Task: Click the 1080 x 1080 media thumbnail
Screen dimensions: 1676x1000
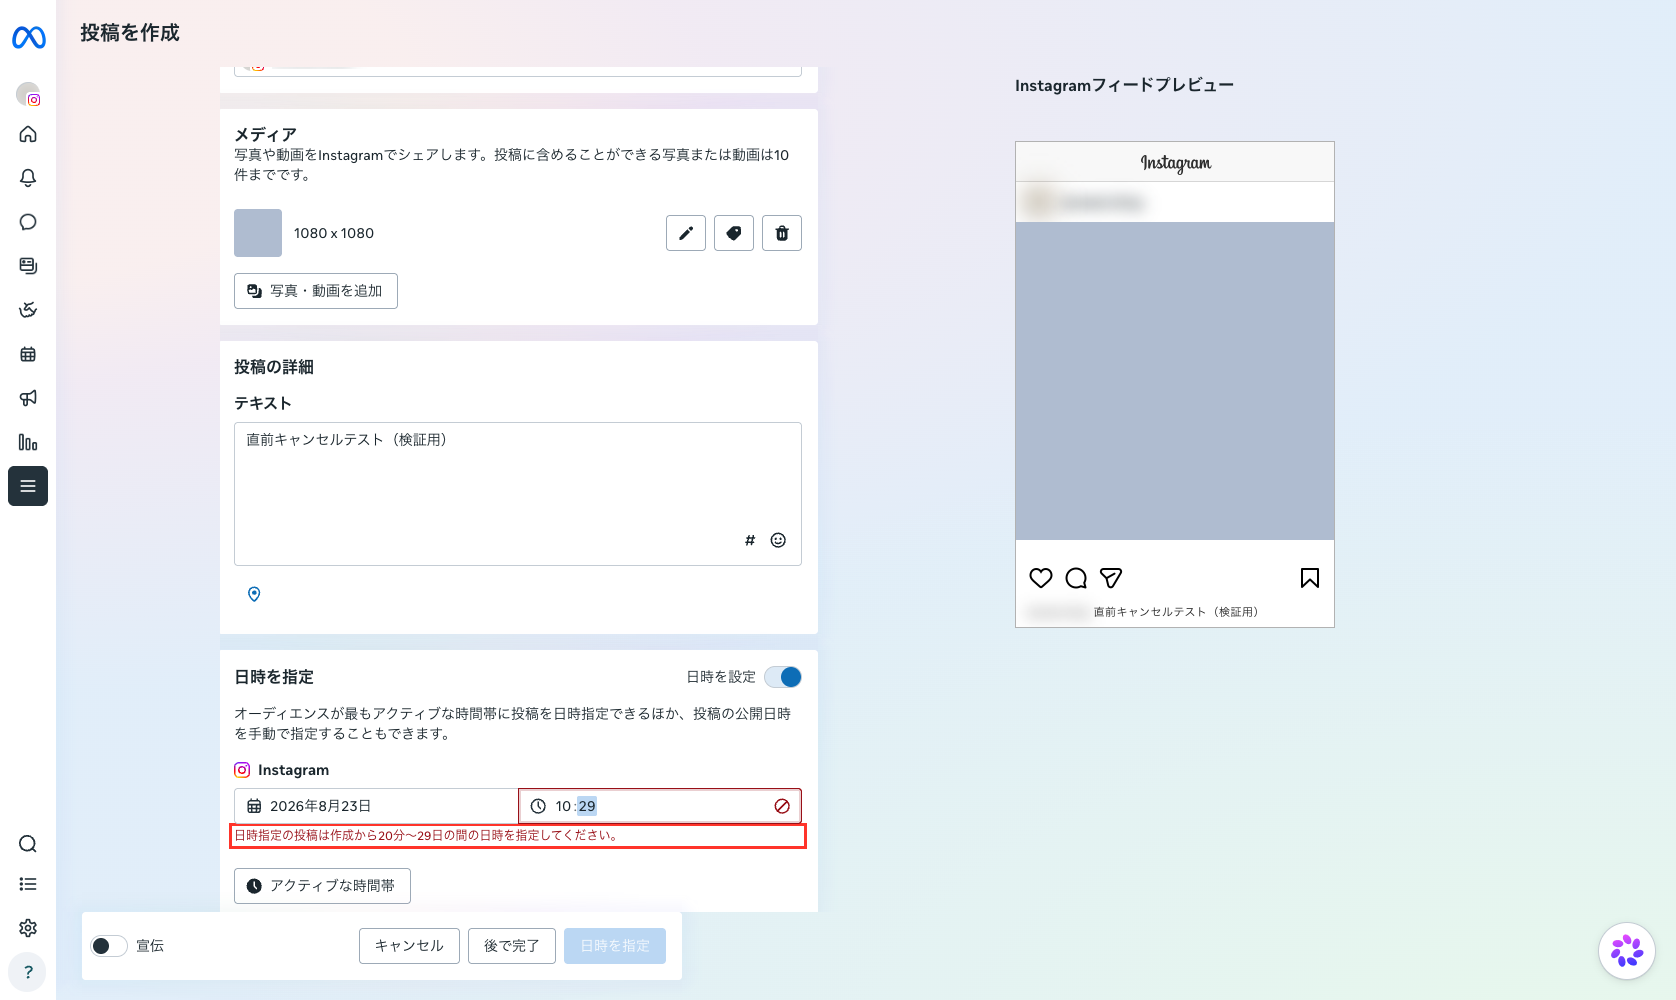Action: pyautogui.click(x=258, y=233)
